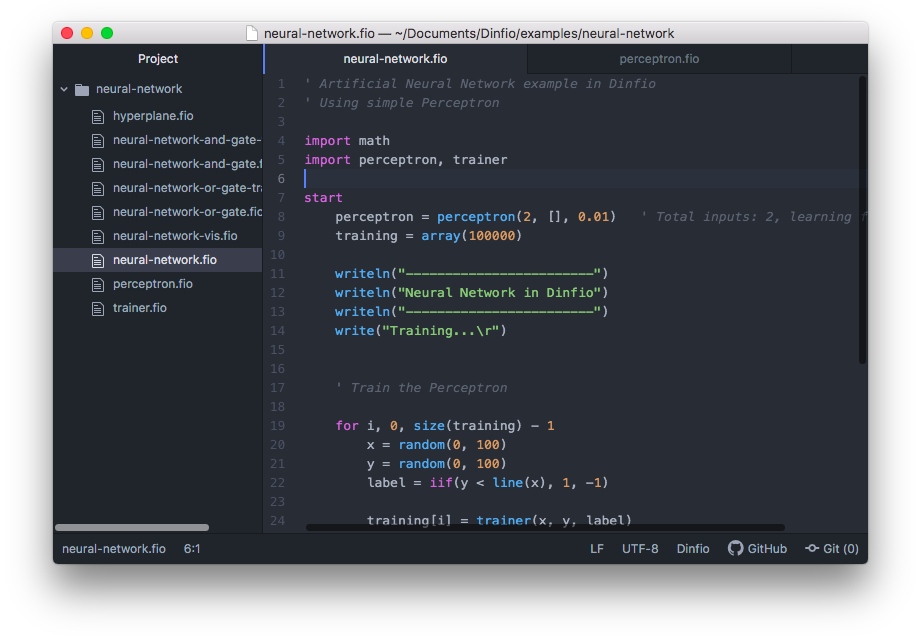Click the neural-network.fio path in status bar
The height and width of the screenshot is (640, 923).
(x=114, y=549)
